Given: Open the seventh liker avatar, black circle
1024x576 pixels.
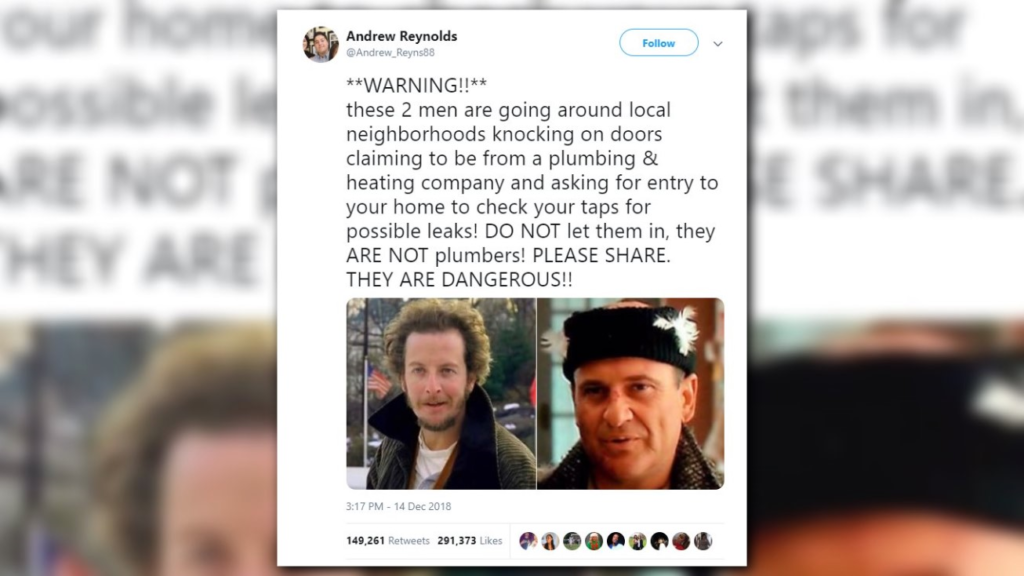Looking at the screenshot, I should tap(659, 541).
